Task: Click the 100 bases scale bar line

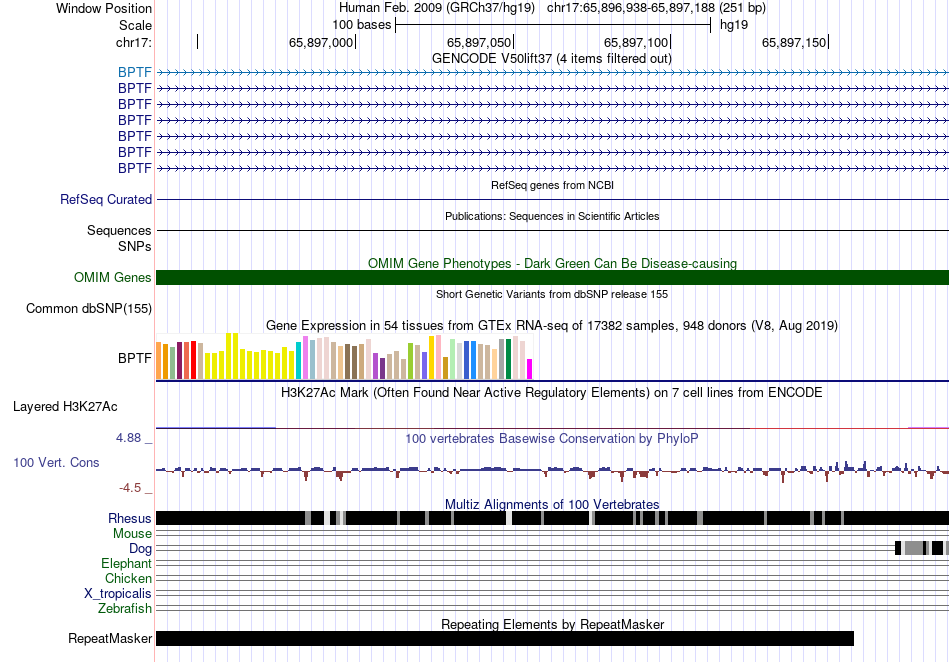Action: click(x=553, y=25)
